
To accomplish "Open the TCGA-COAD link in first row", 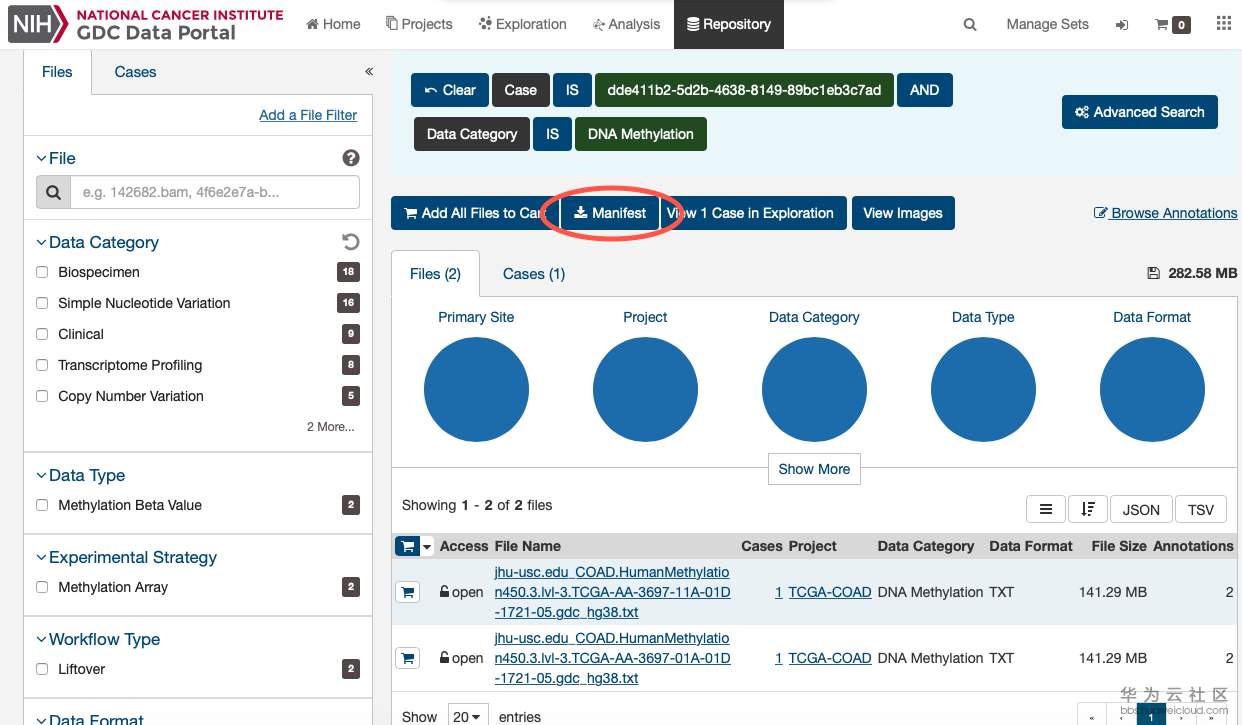I will (830, 592).
